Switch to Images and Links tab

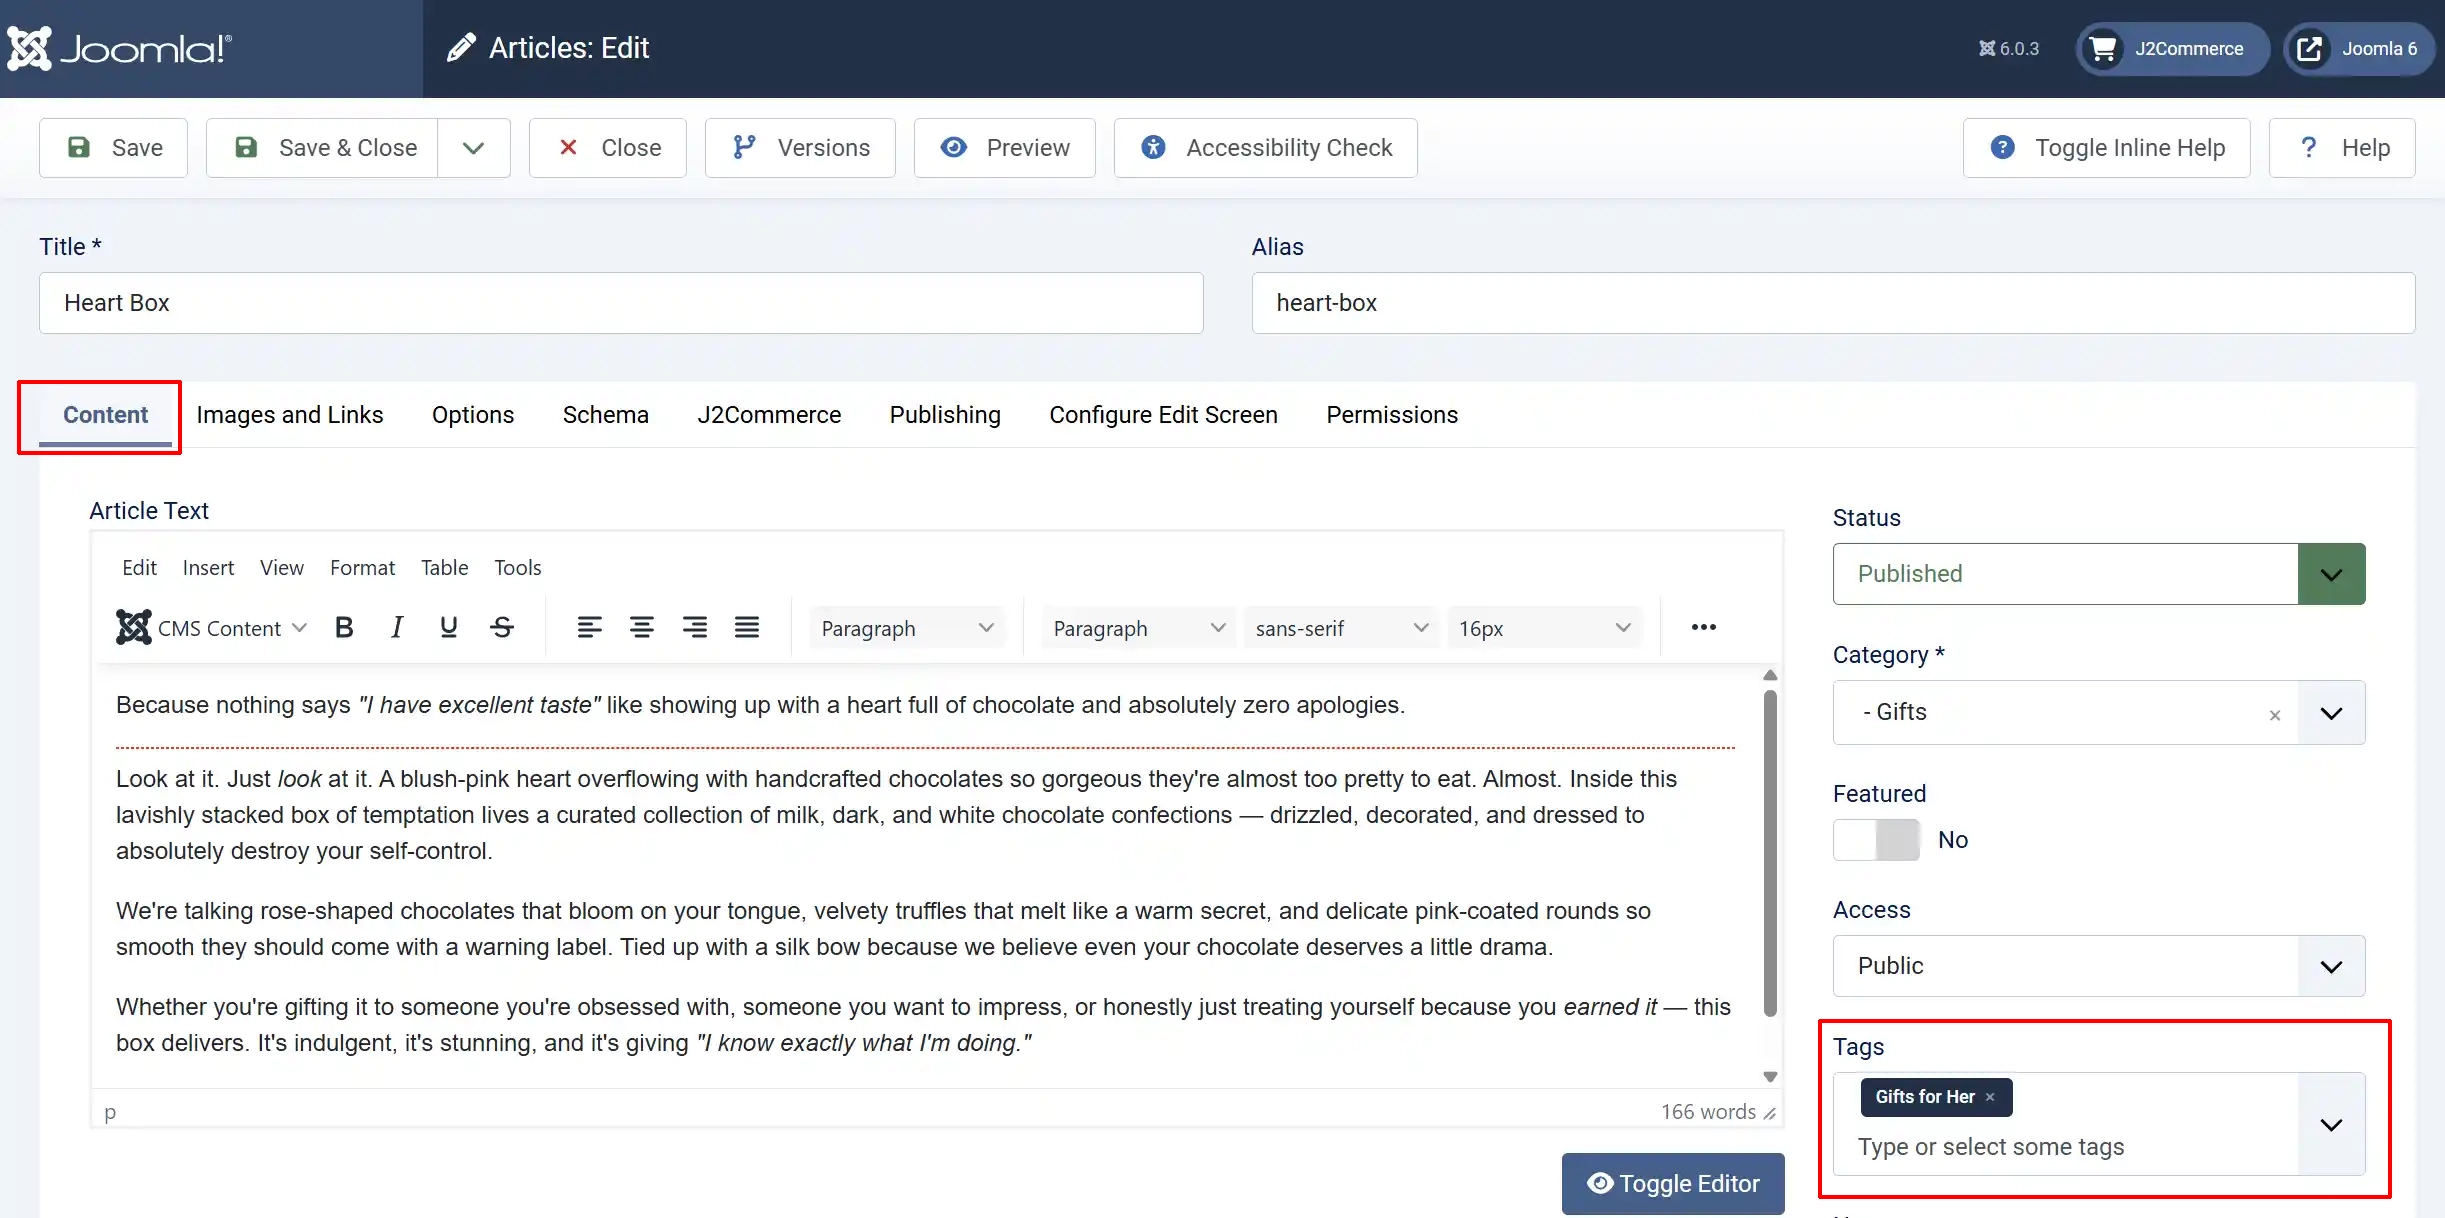coord(290,415)
